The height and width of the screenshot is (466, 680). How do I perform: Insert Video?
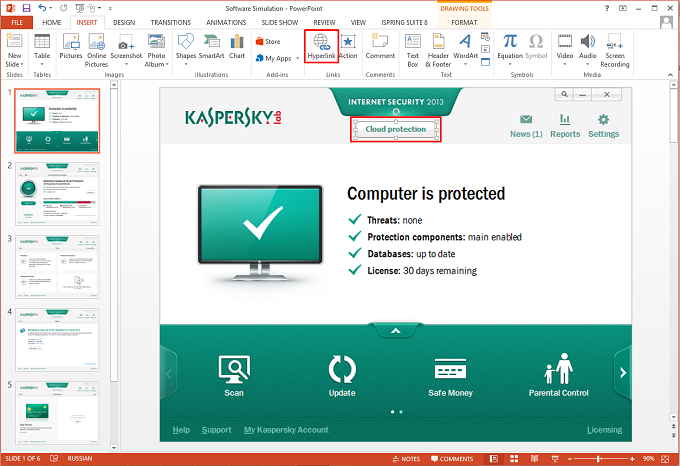click(x=565, y=49)
